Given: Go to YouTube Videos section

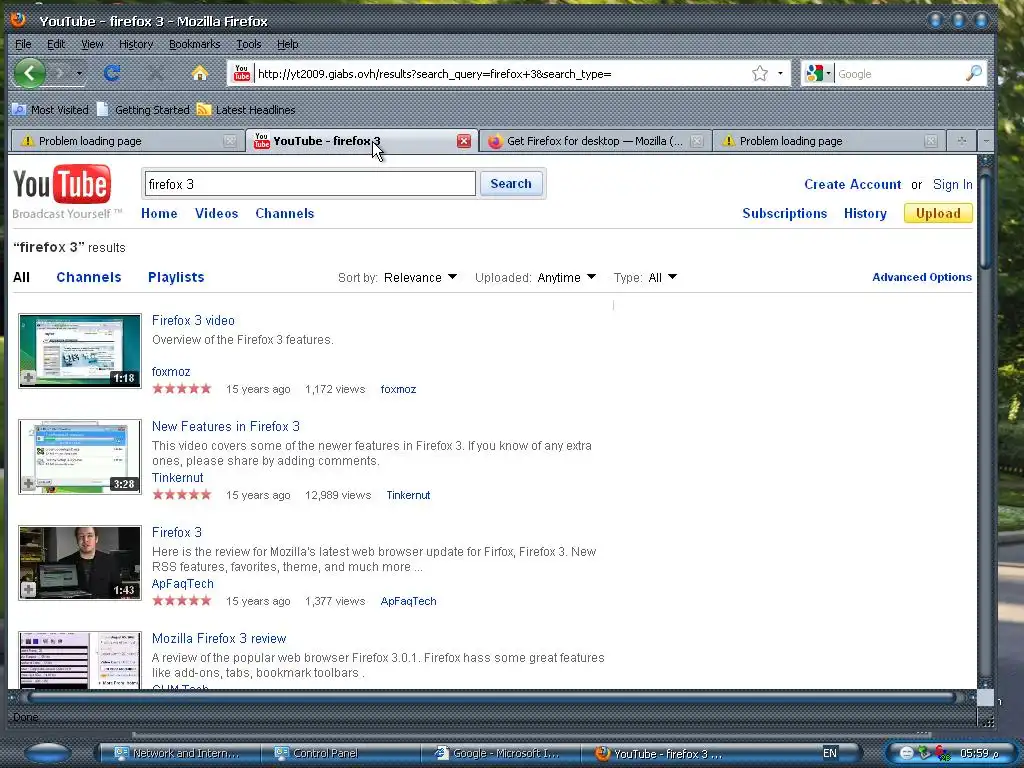Looking at the screenshot, I should [x=216, y=214].
